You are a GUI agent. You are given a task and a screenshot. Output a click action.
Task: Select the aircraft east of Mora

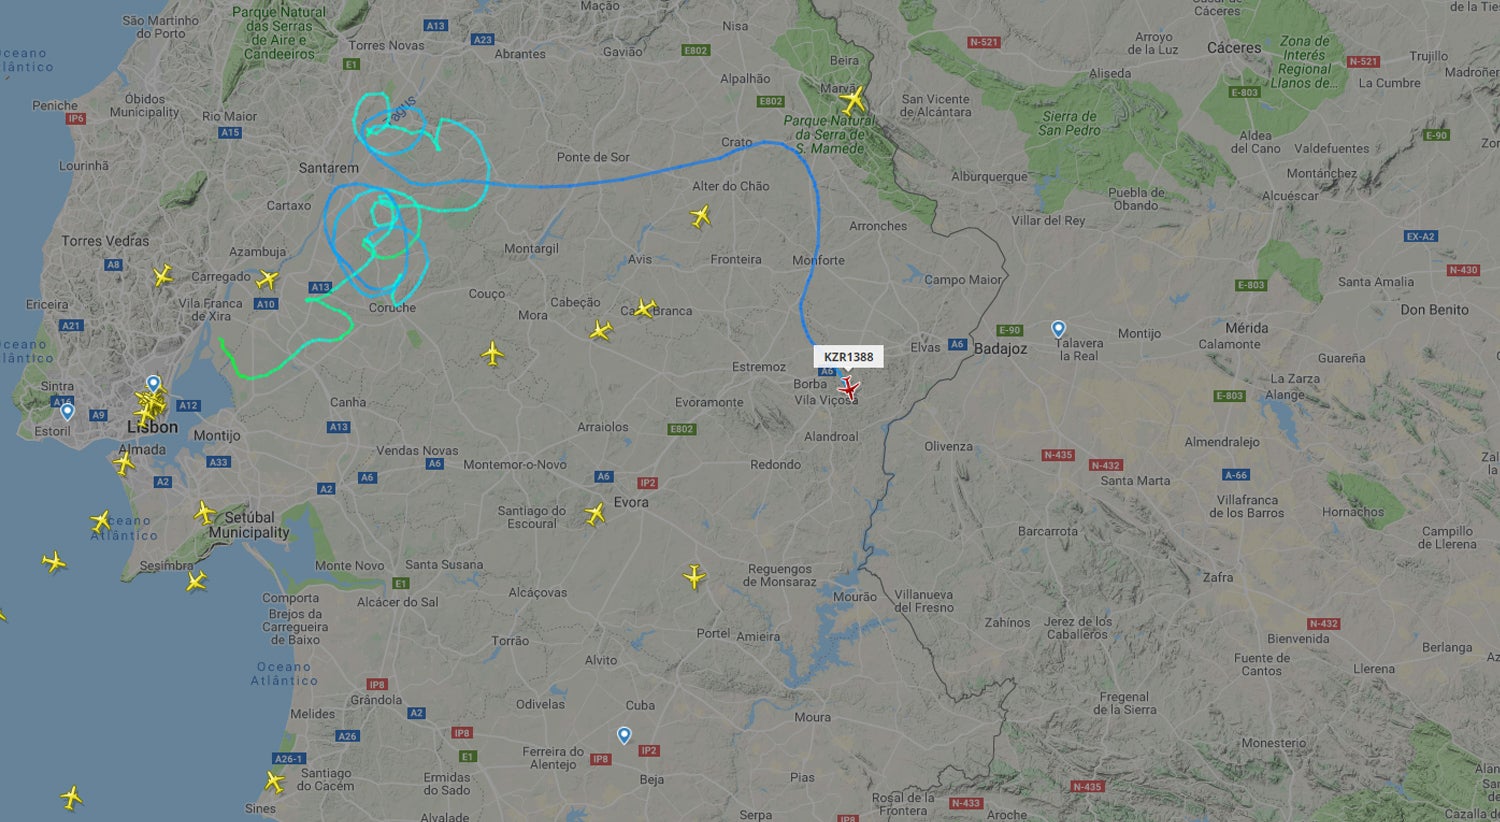600,329
